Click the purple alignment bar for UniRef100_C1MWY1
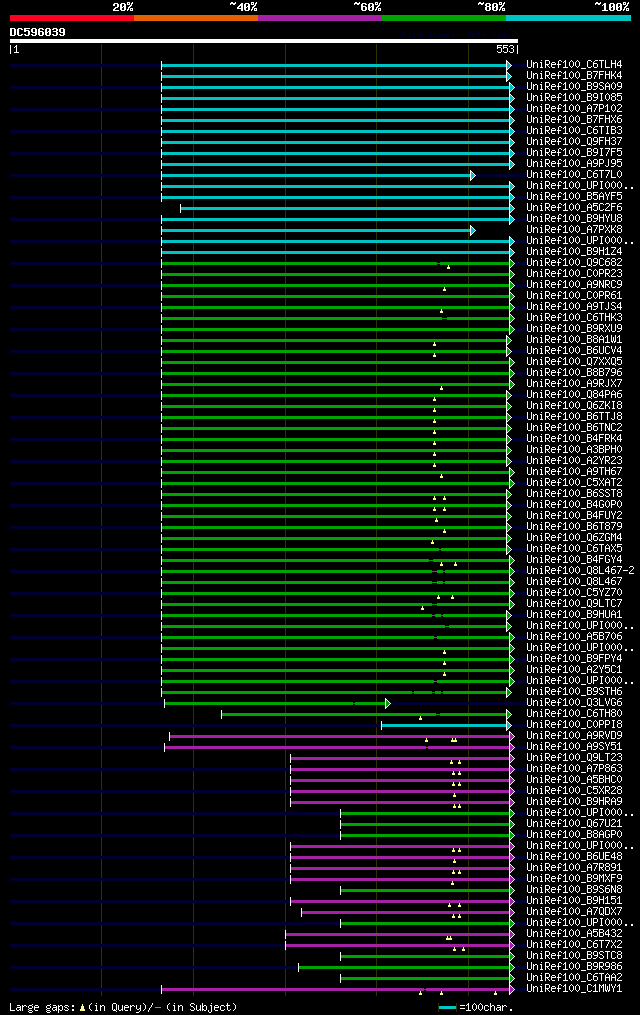The height and width of the screenshot is (1015, 640). (x=338, y=990)
